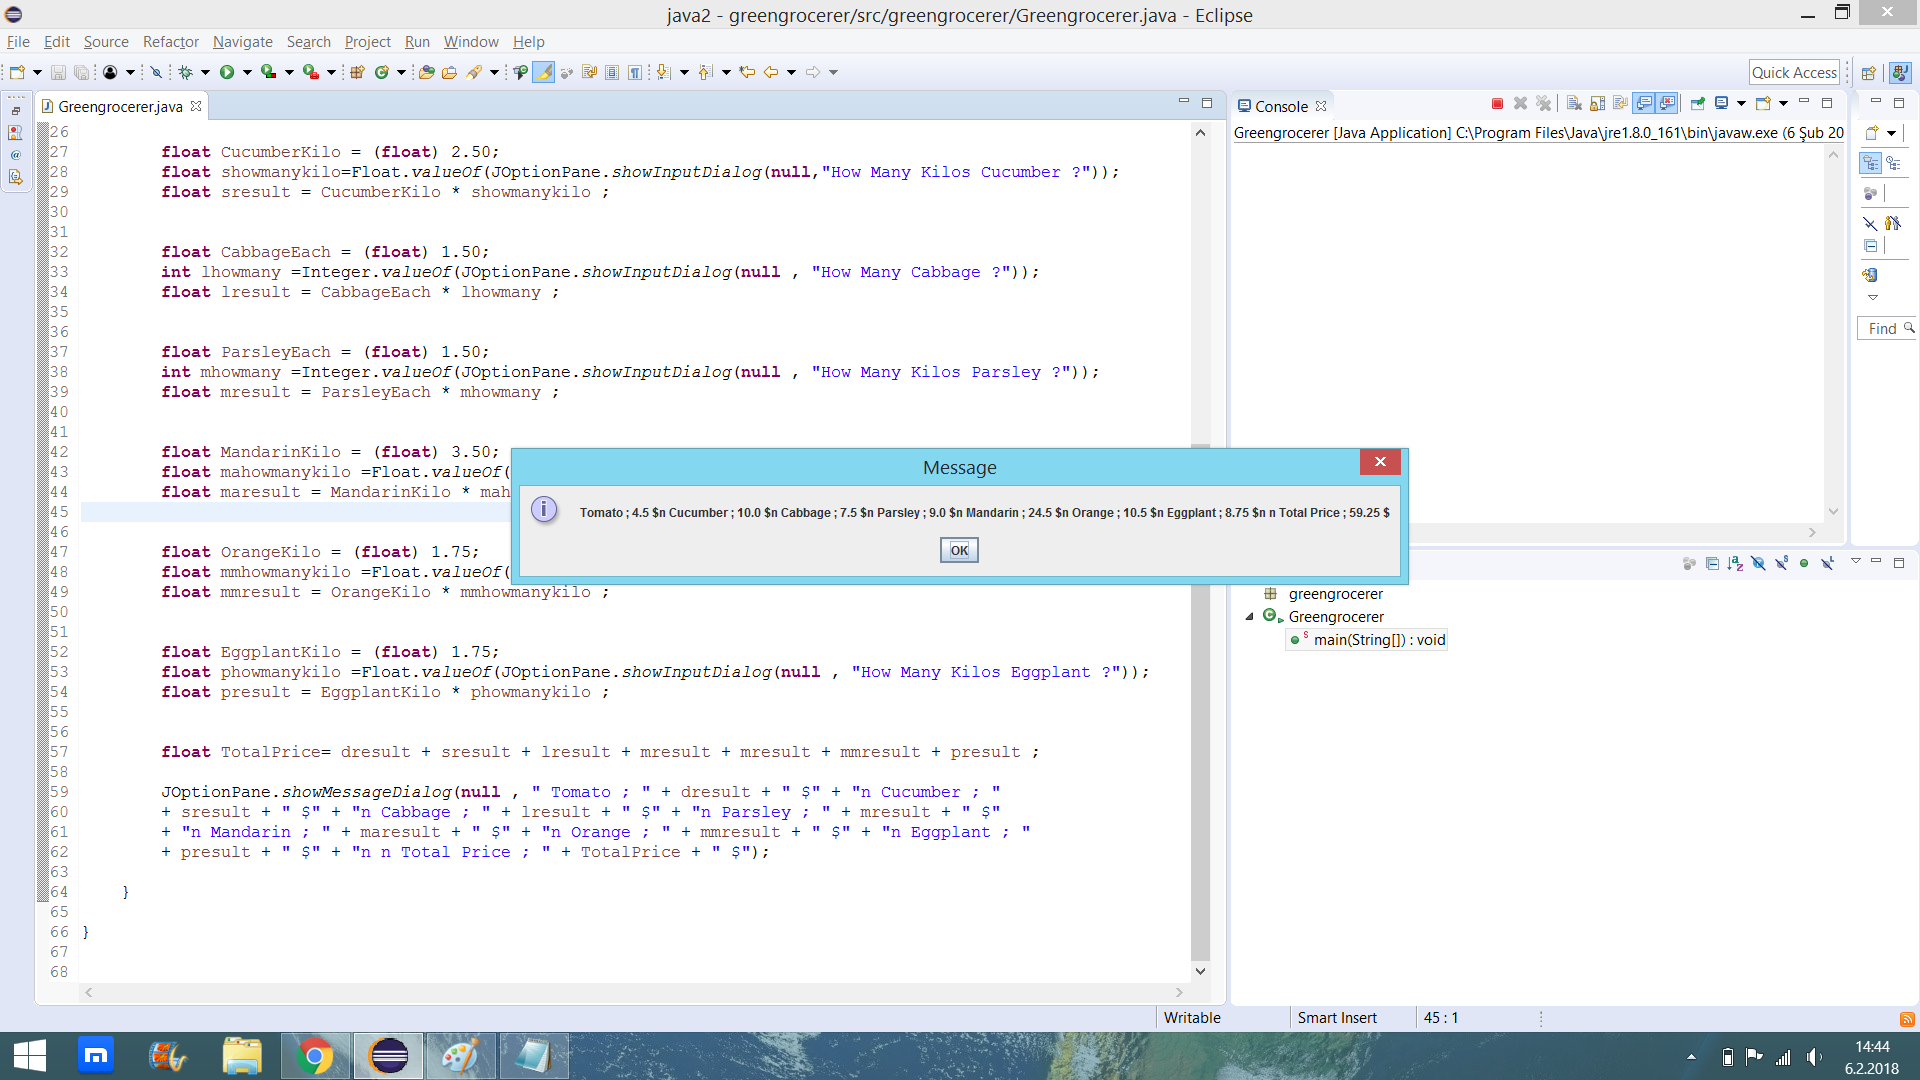The image size is (1920, 1080).
Task: Open Coverage dropdown arrow
Action: point(289,72)
